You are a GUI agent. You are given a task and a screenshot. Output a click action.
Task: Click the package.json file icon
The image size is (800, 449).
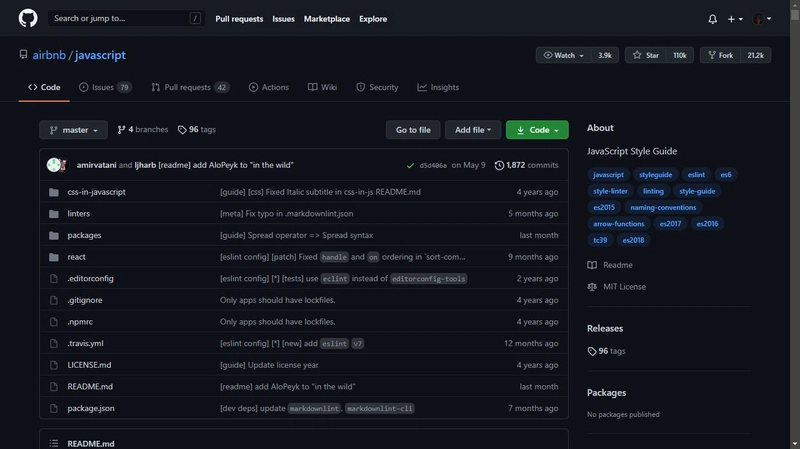point(54,408)
